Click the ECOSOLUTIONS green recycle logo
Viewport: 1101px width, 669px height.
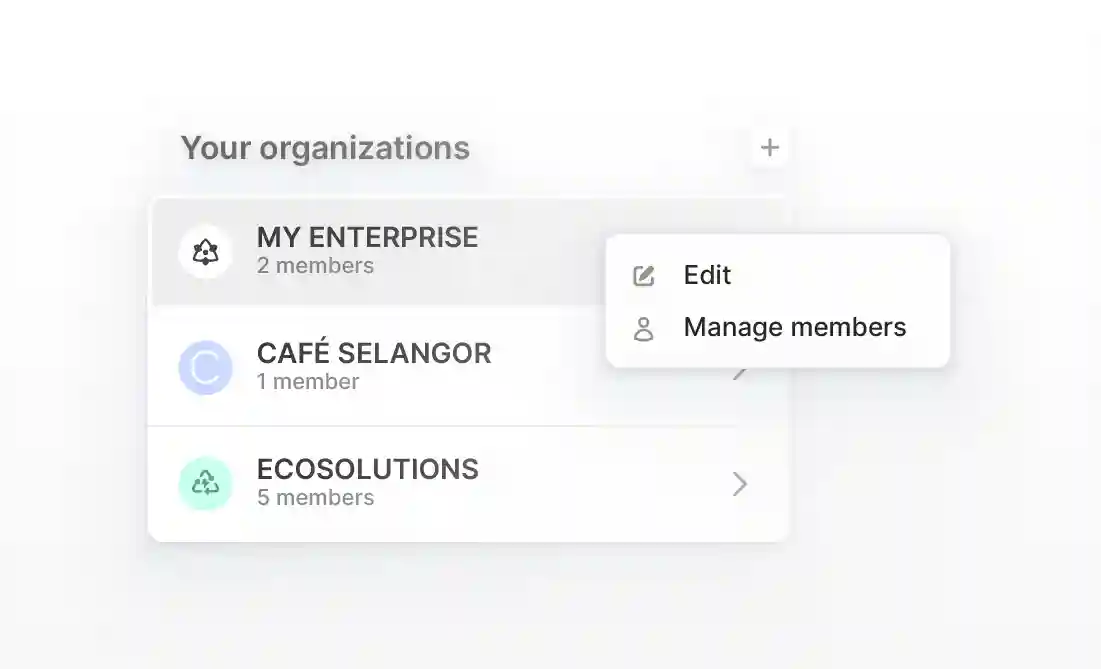point(205,484)
